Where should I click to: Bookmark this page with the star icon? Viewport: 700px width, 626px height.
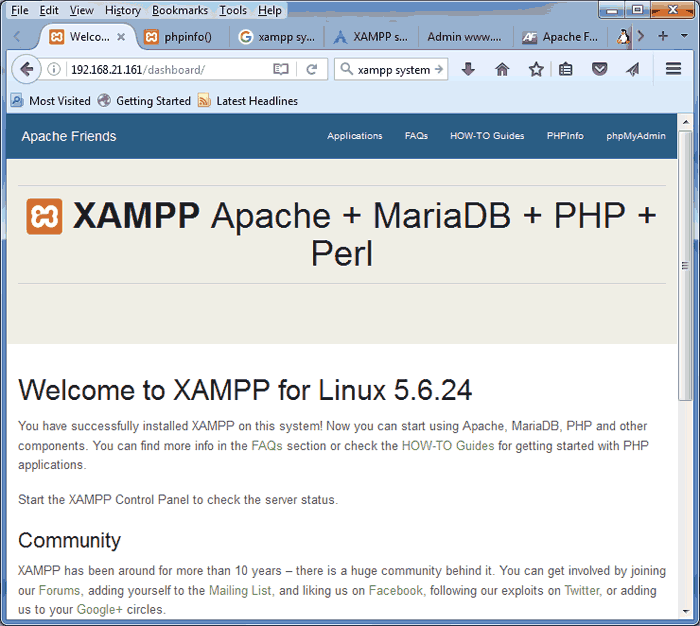(x=536, y=69)
